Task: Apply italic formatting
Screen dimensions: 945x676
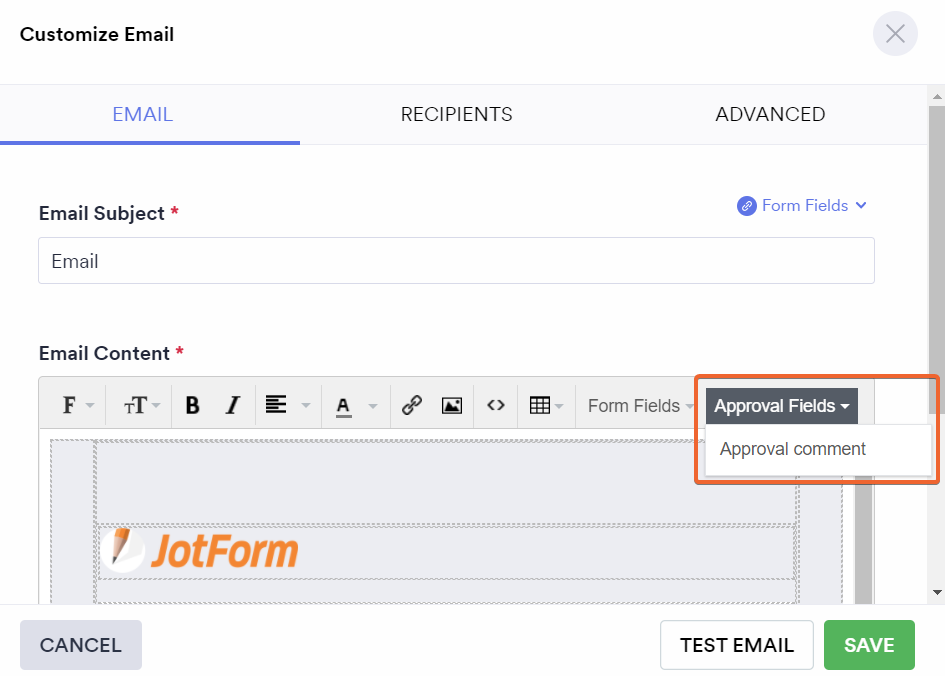Action: click(x=232, y=405)
